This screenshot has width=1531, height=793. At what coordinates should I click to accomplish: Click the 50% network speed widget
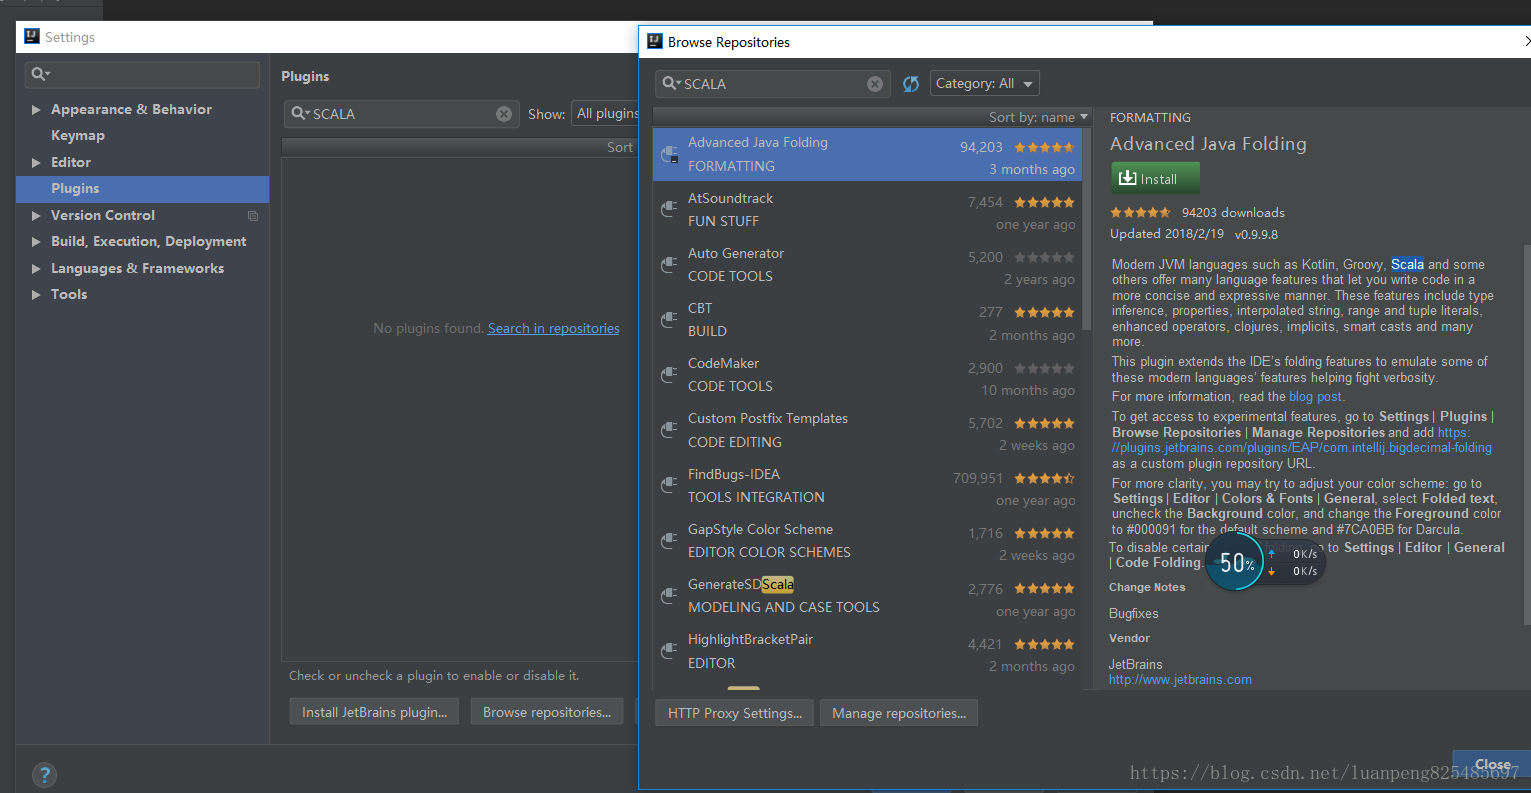(x=1265, y=562)
